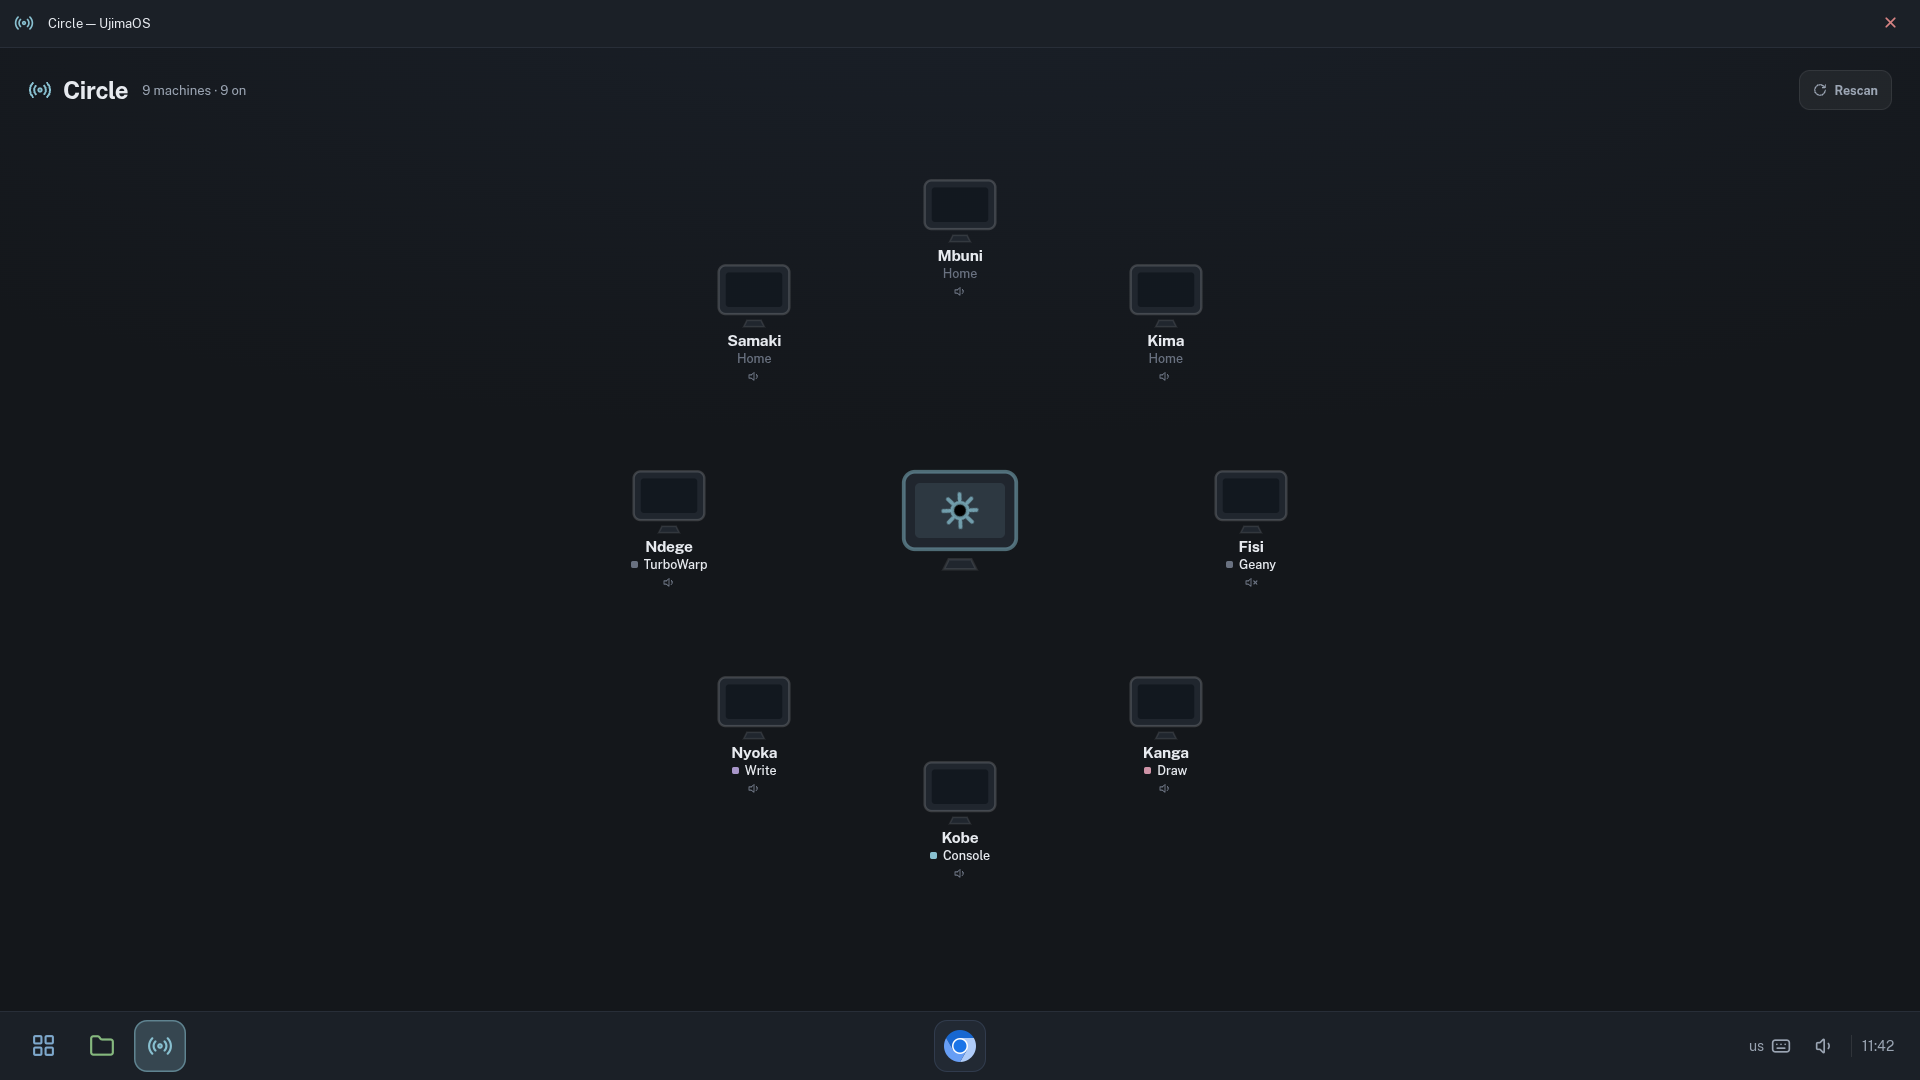Select the Samaki machine monitor
Viewport: 1920px width, 1080px height.
point(753,295)
